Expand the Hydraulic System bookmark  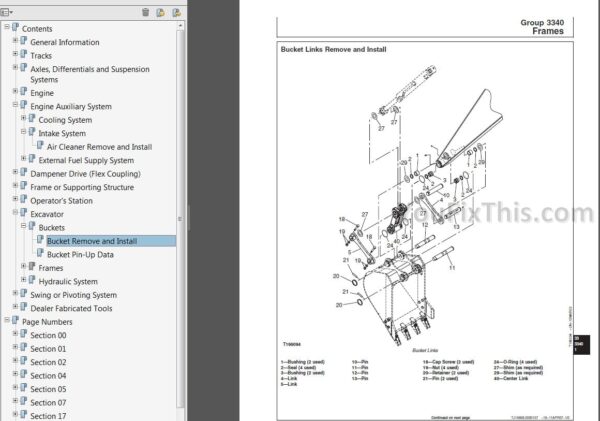(23, 281)
